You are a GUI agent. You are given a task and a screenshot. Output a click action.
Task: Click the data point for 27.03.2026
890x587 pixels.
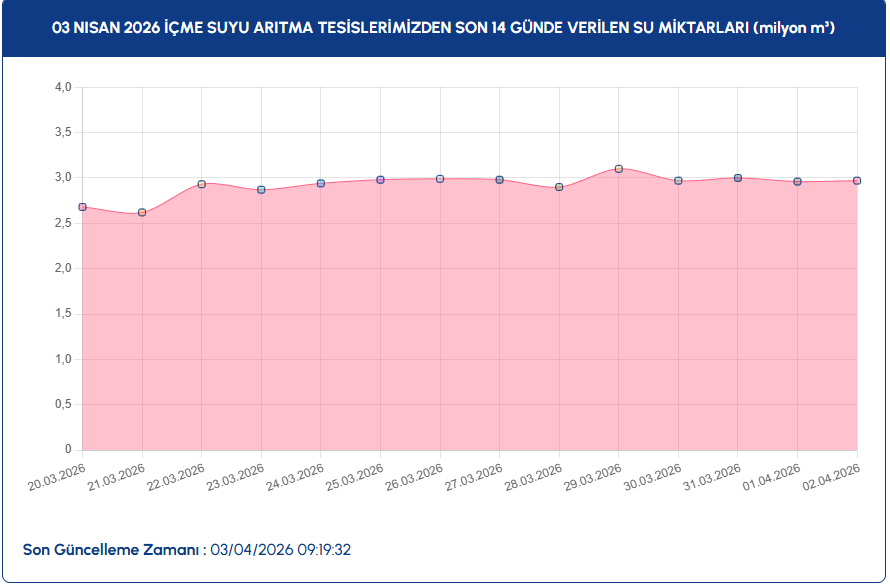[x=499, y=180]
